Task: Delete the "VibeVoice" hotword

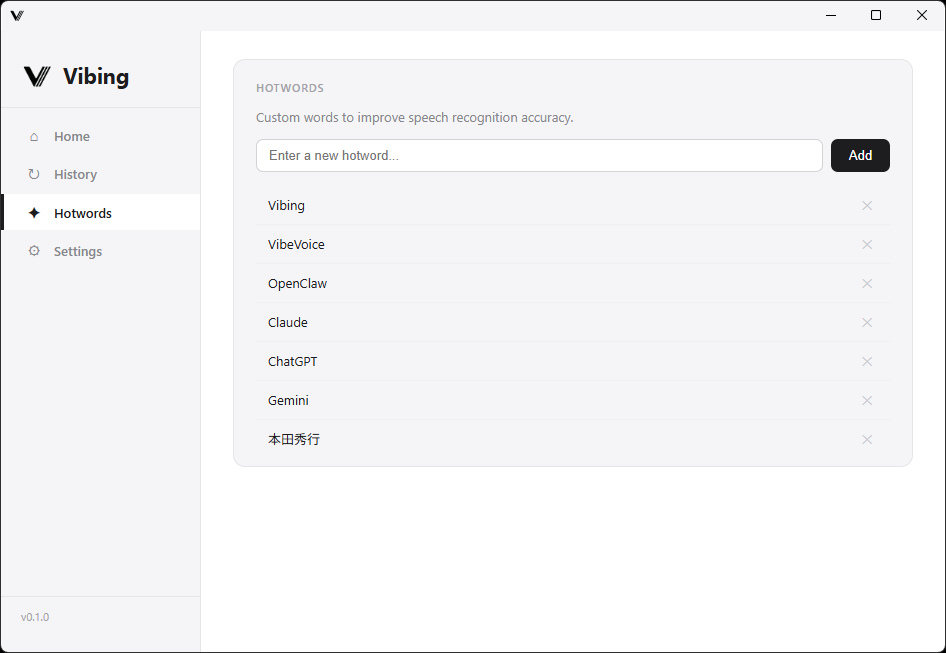Action: [867, 244]
